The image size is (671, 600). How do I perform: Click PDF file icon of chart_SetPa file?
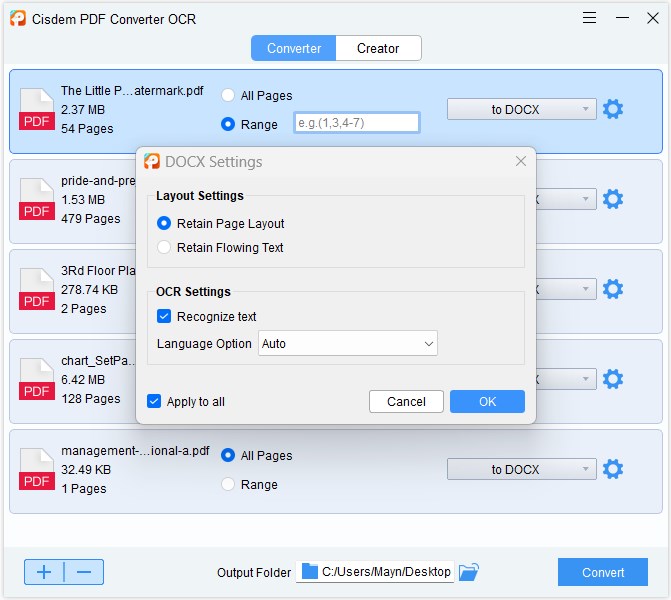pos(37,379)
